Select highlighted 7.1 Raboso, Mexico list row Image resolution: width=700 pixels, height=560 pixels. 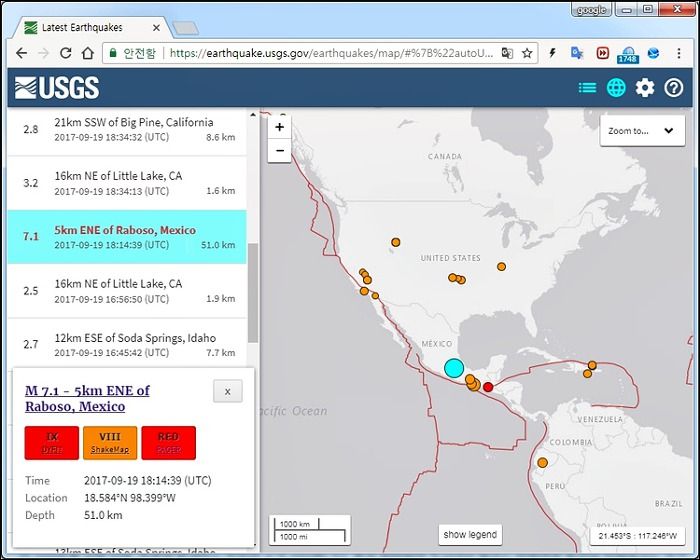tap(127, 237)
